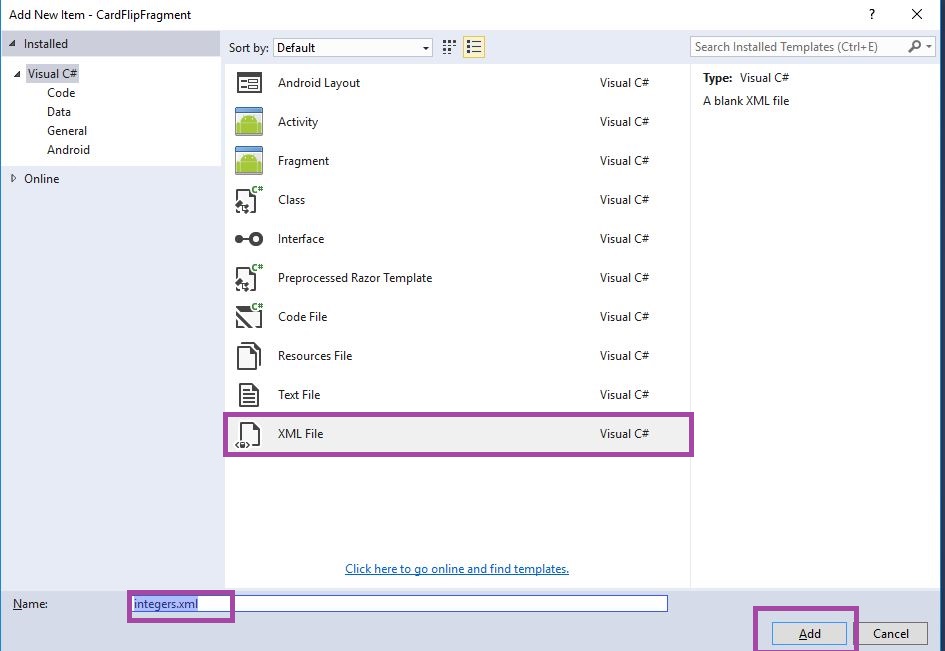Select the Android Layout template icon
The width and height of the screenshot is (945, 651).
[x=248, y=83]
